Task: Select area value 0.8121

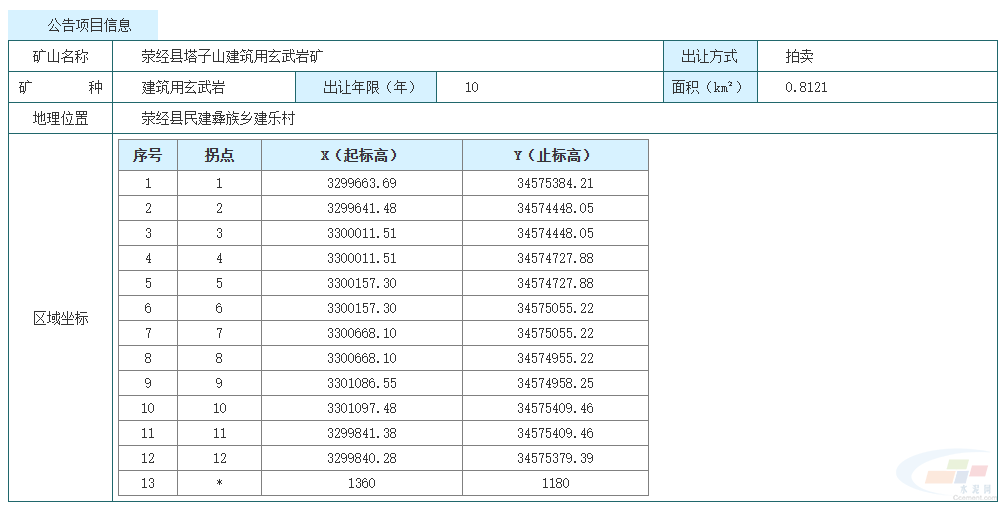Action: (806, 87)
